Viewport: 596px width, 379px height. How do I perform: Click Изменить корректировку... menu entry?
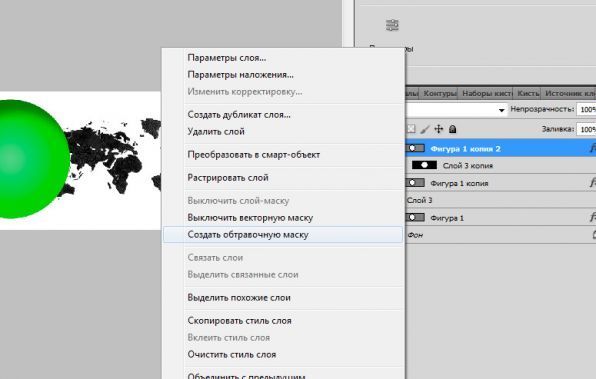245,92
